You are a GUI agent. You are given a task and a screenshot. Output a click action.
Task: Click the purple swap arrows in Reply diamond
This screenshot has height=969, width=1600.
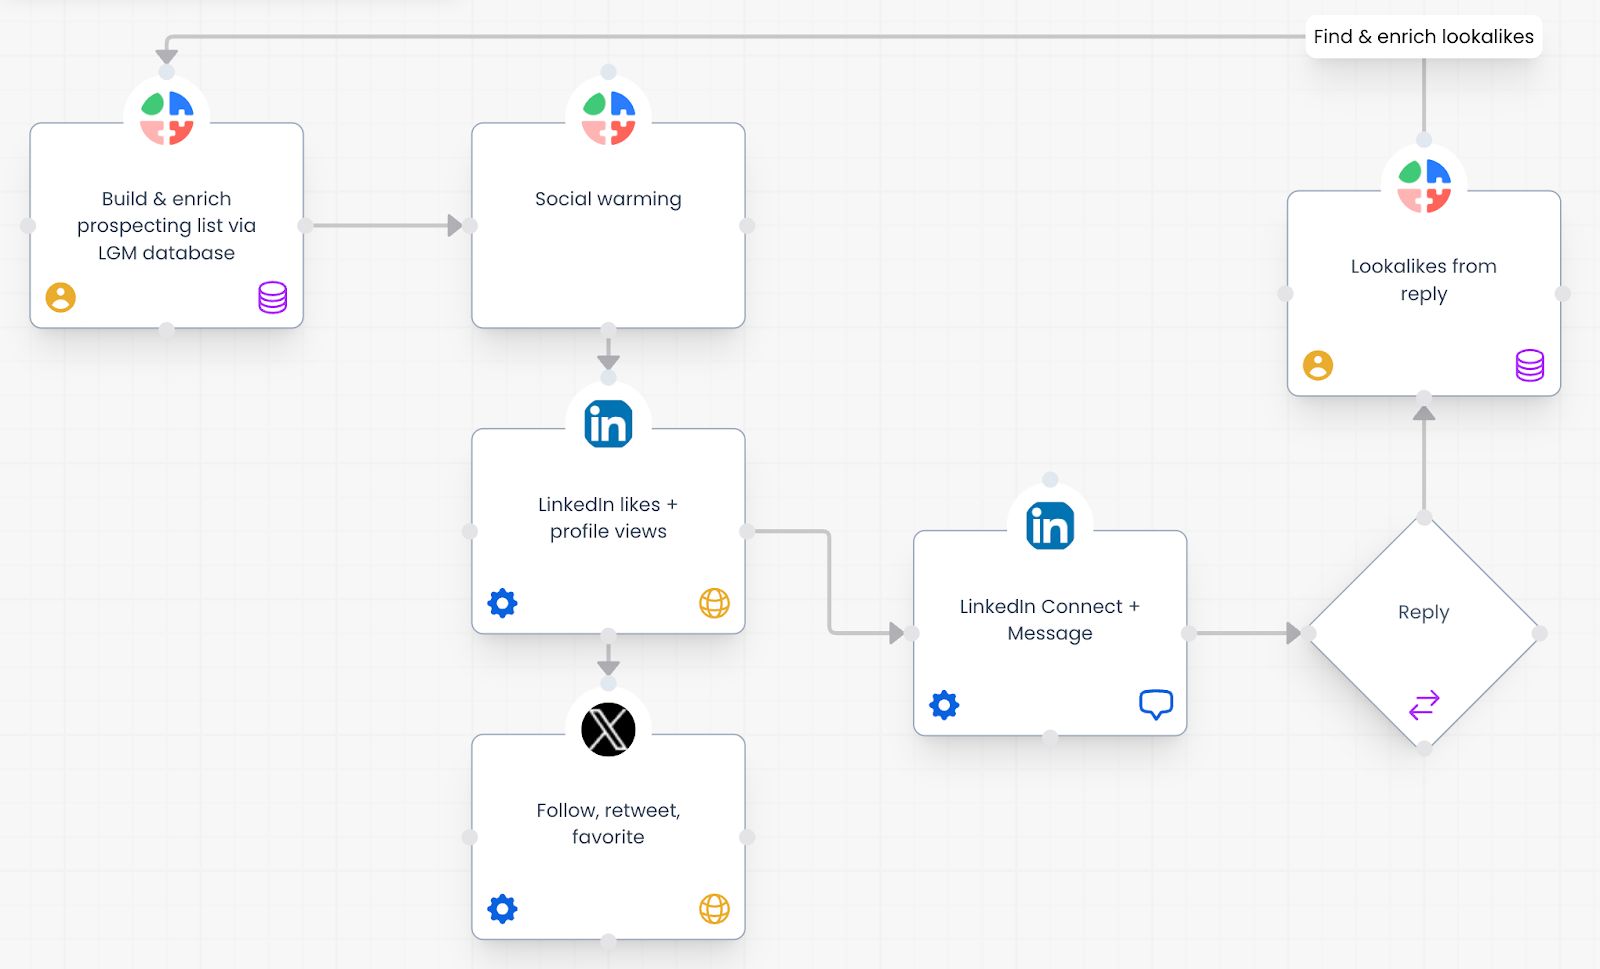(1424, 705)
